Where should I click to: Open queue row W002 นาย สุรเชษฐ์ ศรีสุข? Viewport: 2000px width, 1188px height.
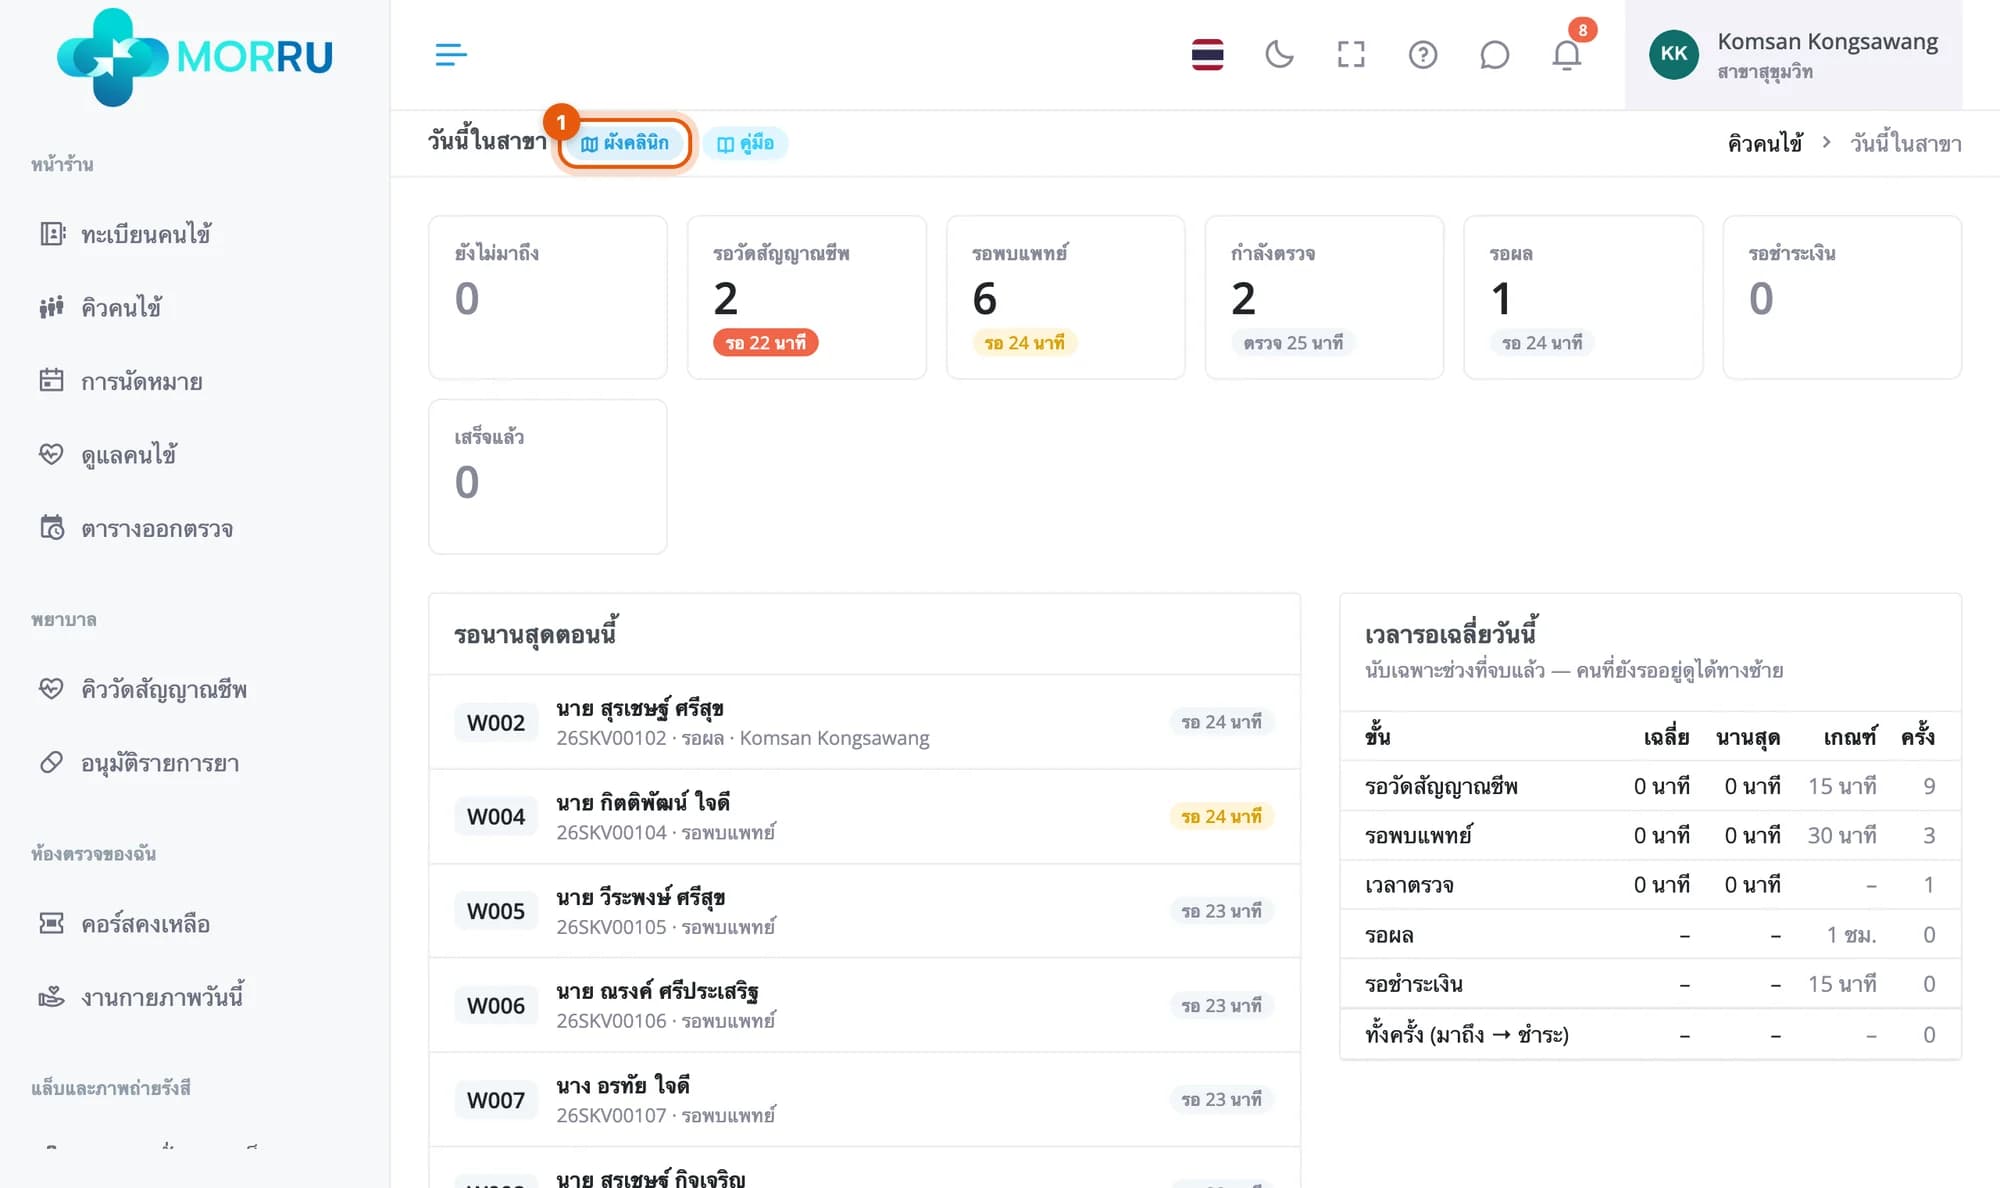click(x=865, y=722)
